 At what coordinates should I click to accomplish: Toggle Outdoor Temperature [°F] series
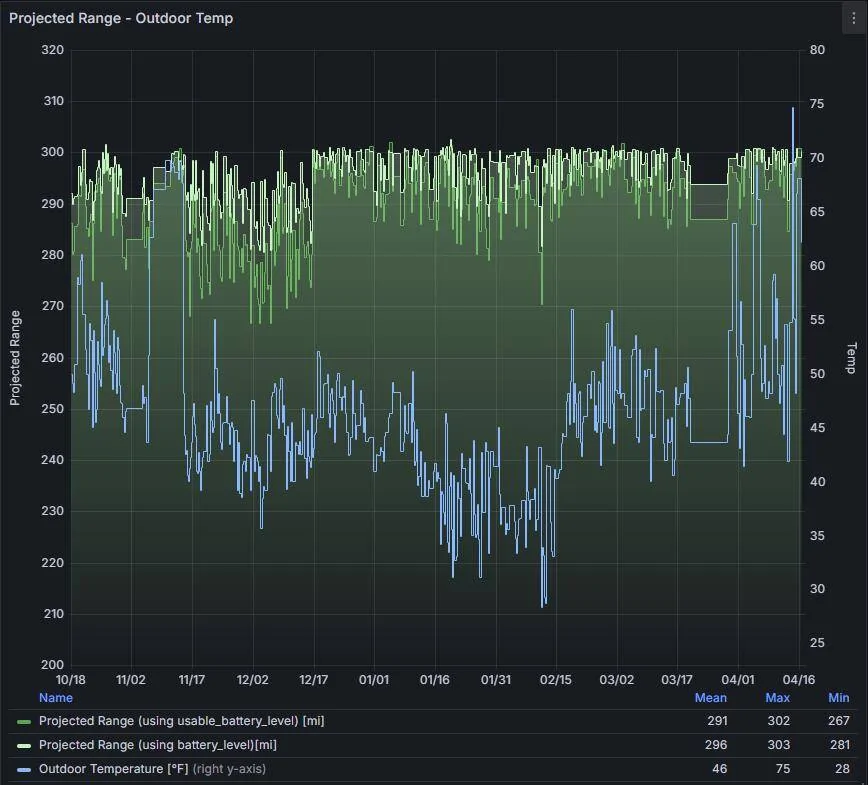[x=113, y=768]
